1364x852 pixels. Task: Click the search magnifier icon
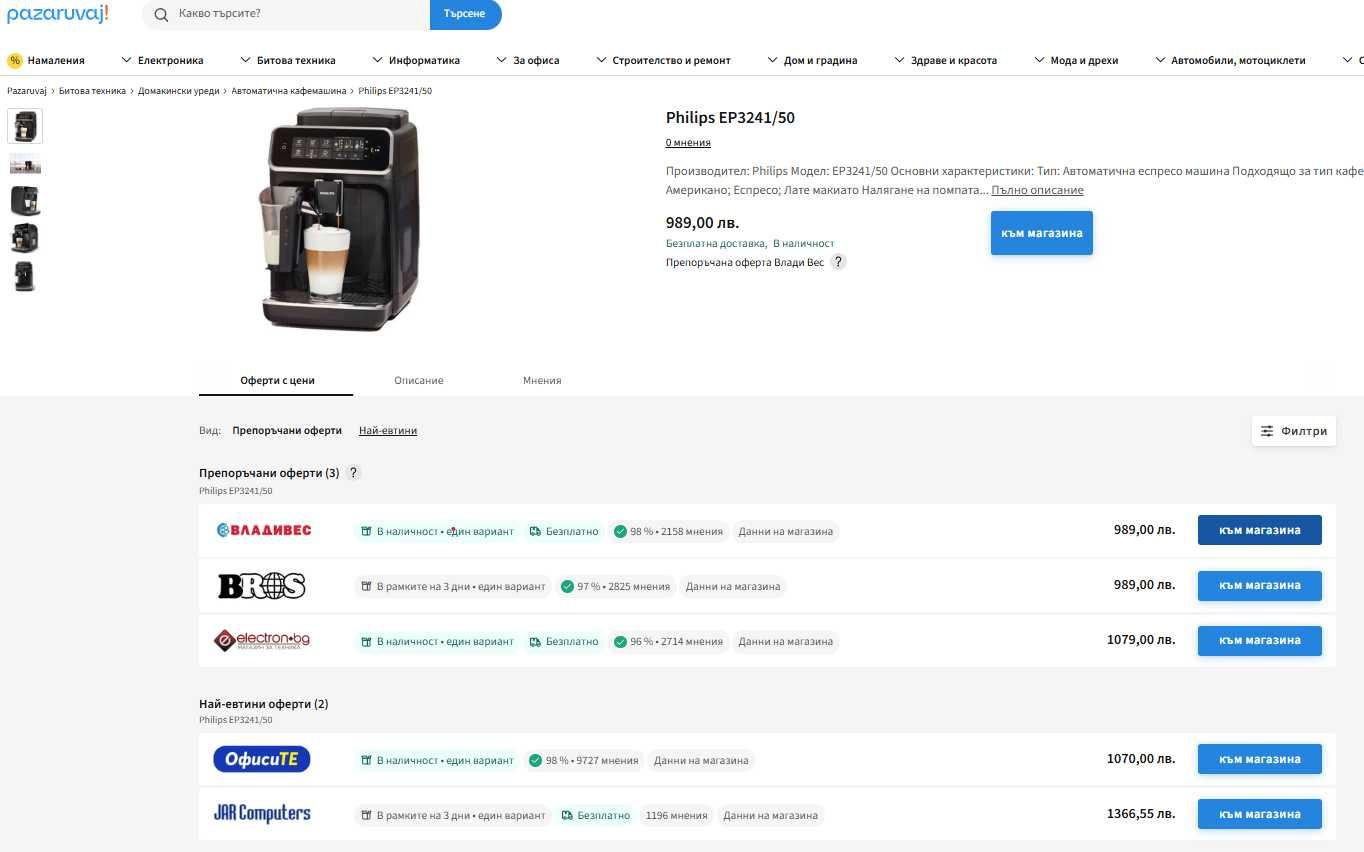161,14
